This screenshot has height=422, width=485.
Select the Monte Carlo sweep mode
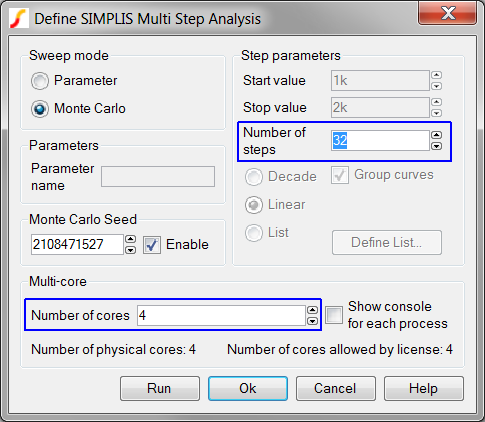tap(40, 109)
